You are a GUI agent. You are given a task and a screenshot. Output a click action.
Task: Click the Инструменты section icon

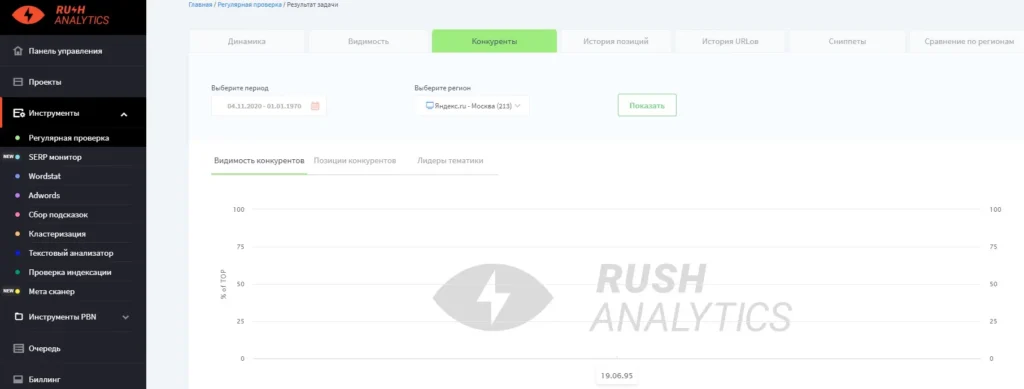coord(19,113)
